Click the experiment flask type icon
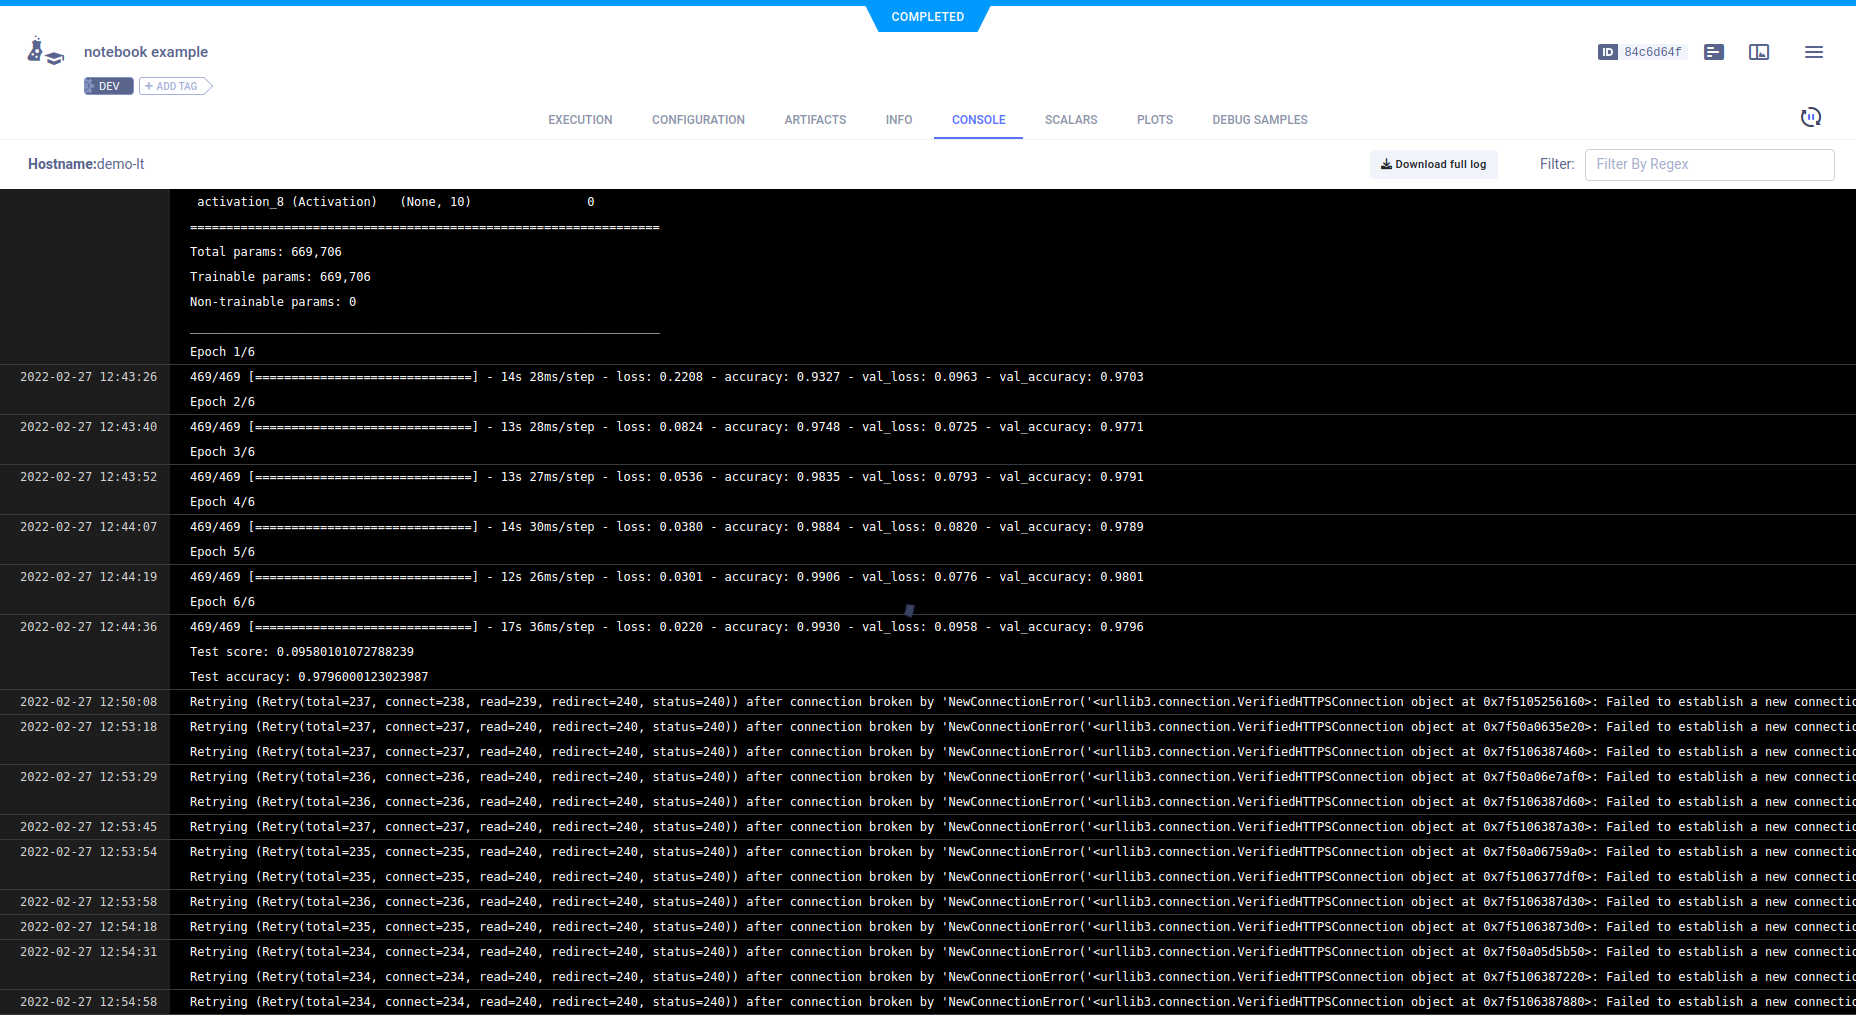The width and height of the screenshot is (1856, 1016). [45, 52]
